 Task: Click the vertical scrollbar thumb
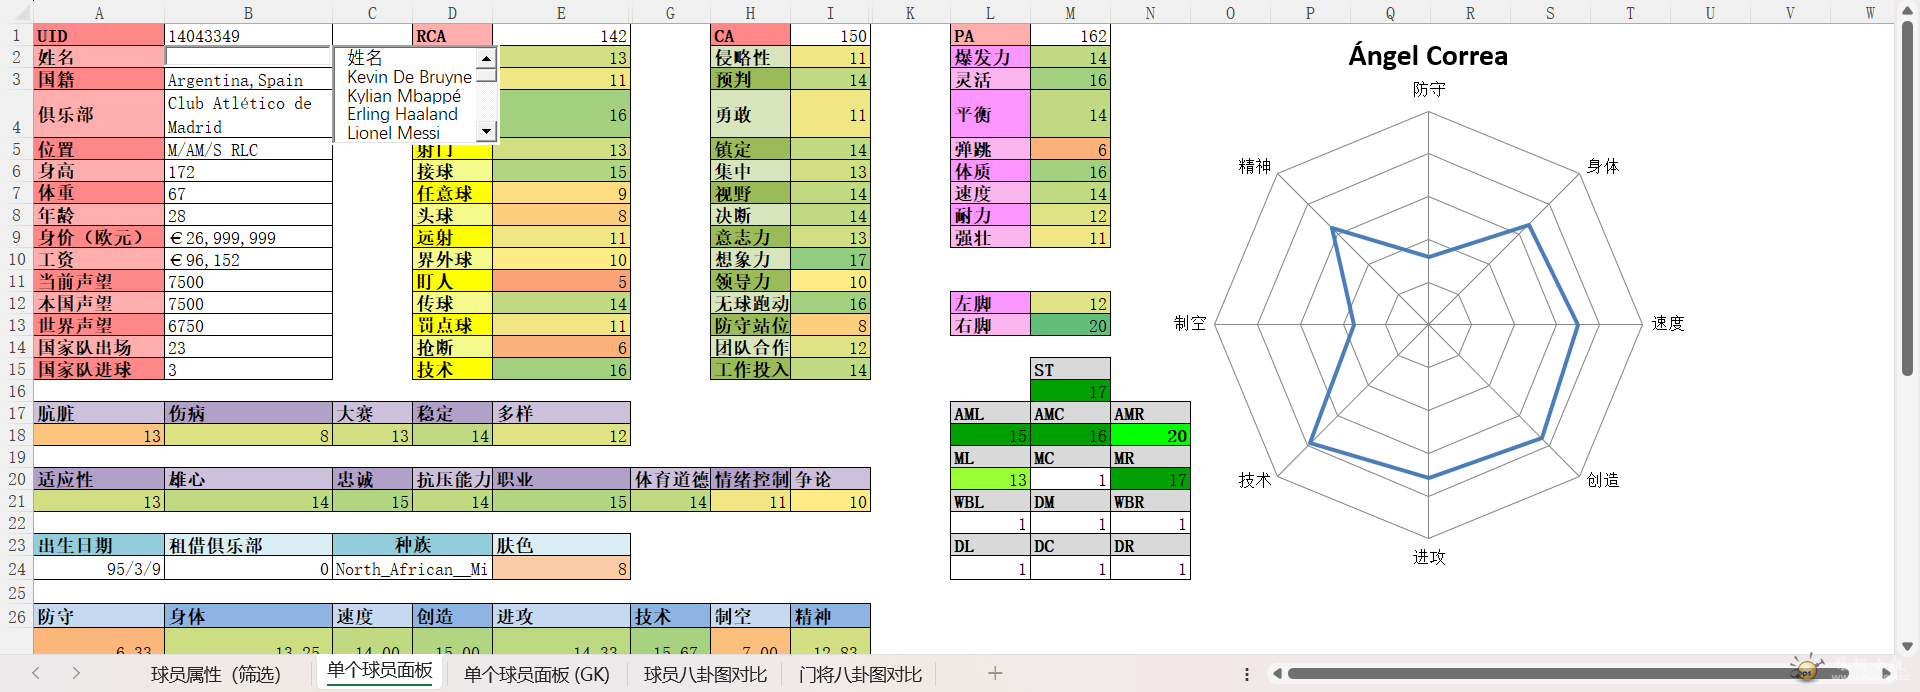(1907, 198)
